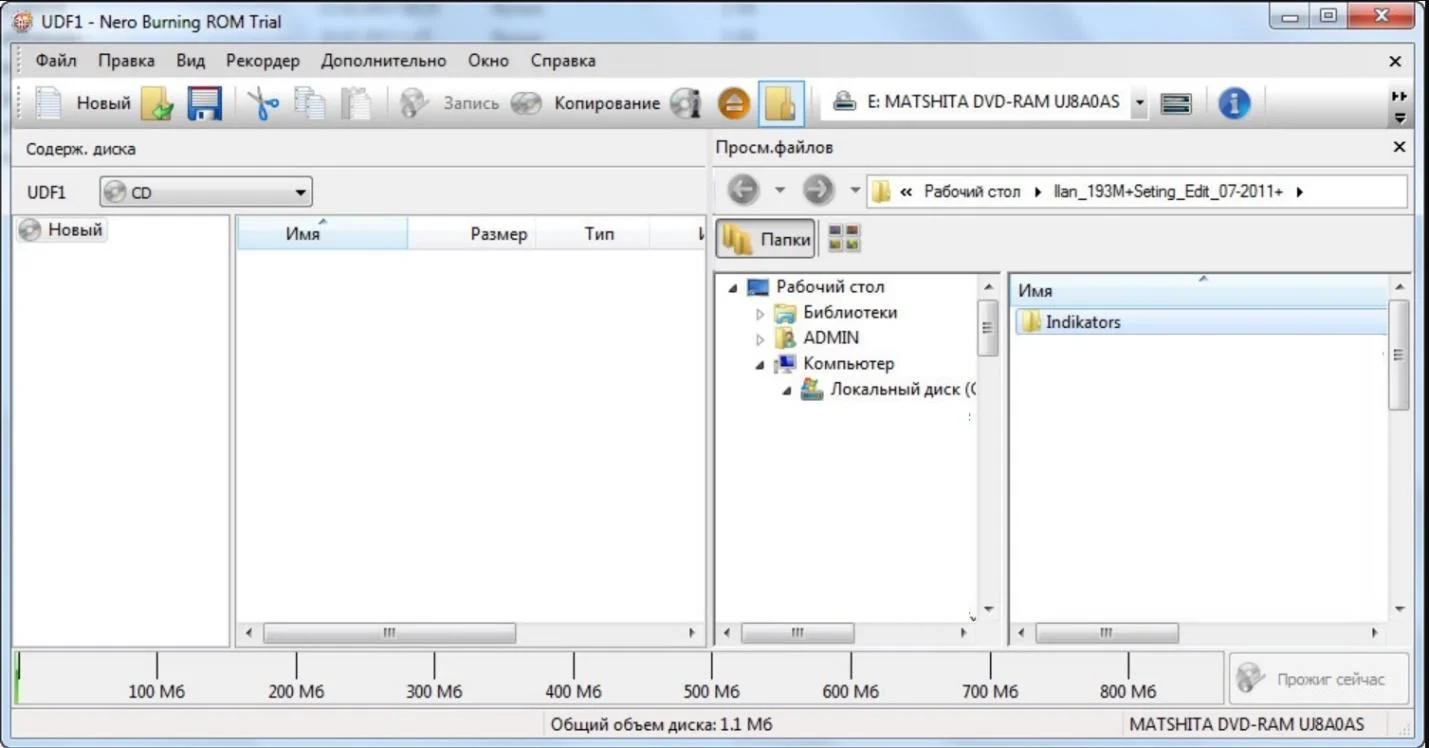Toggle the Папки folders button
Image resolution: width=1429 pixels, height=748 pixels.
(766, 239)
